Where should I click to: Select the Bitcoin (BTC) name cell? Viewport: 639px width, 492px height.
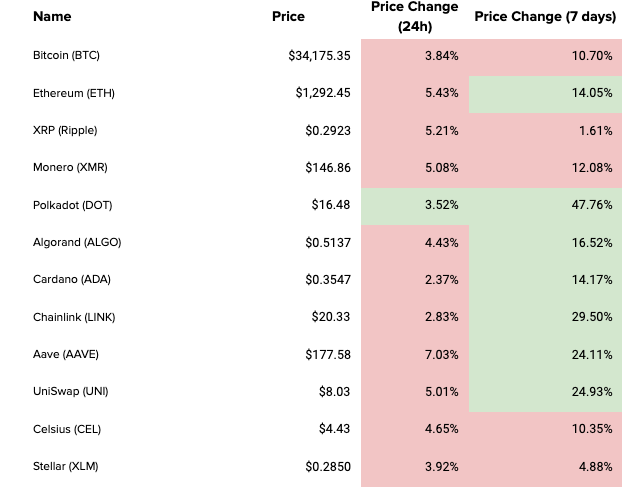(65, 56)
